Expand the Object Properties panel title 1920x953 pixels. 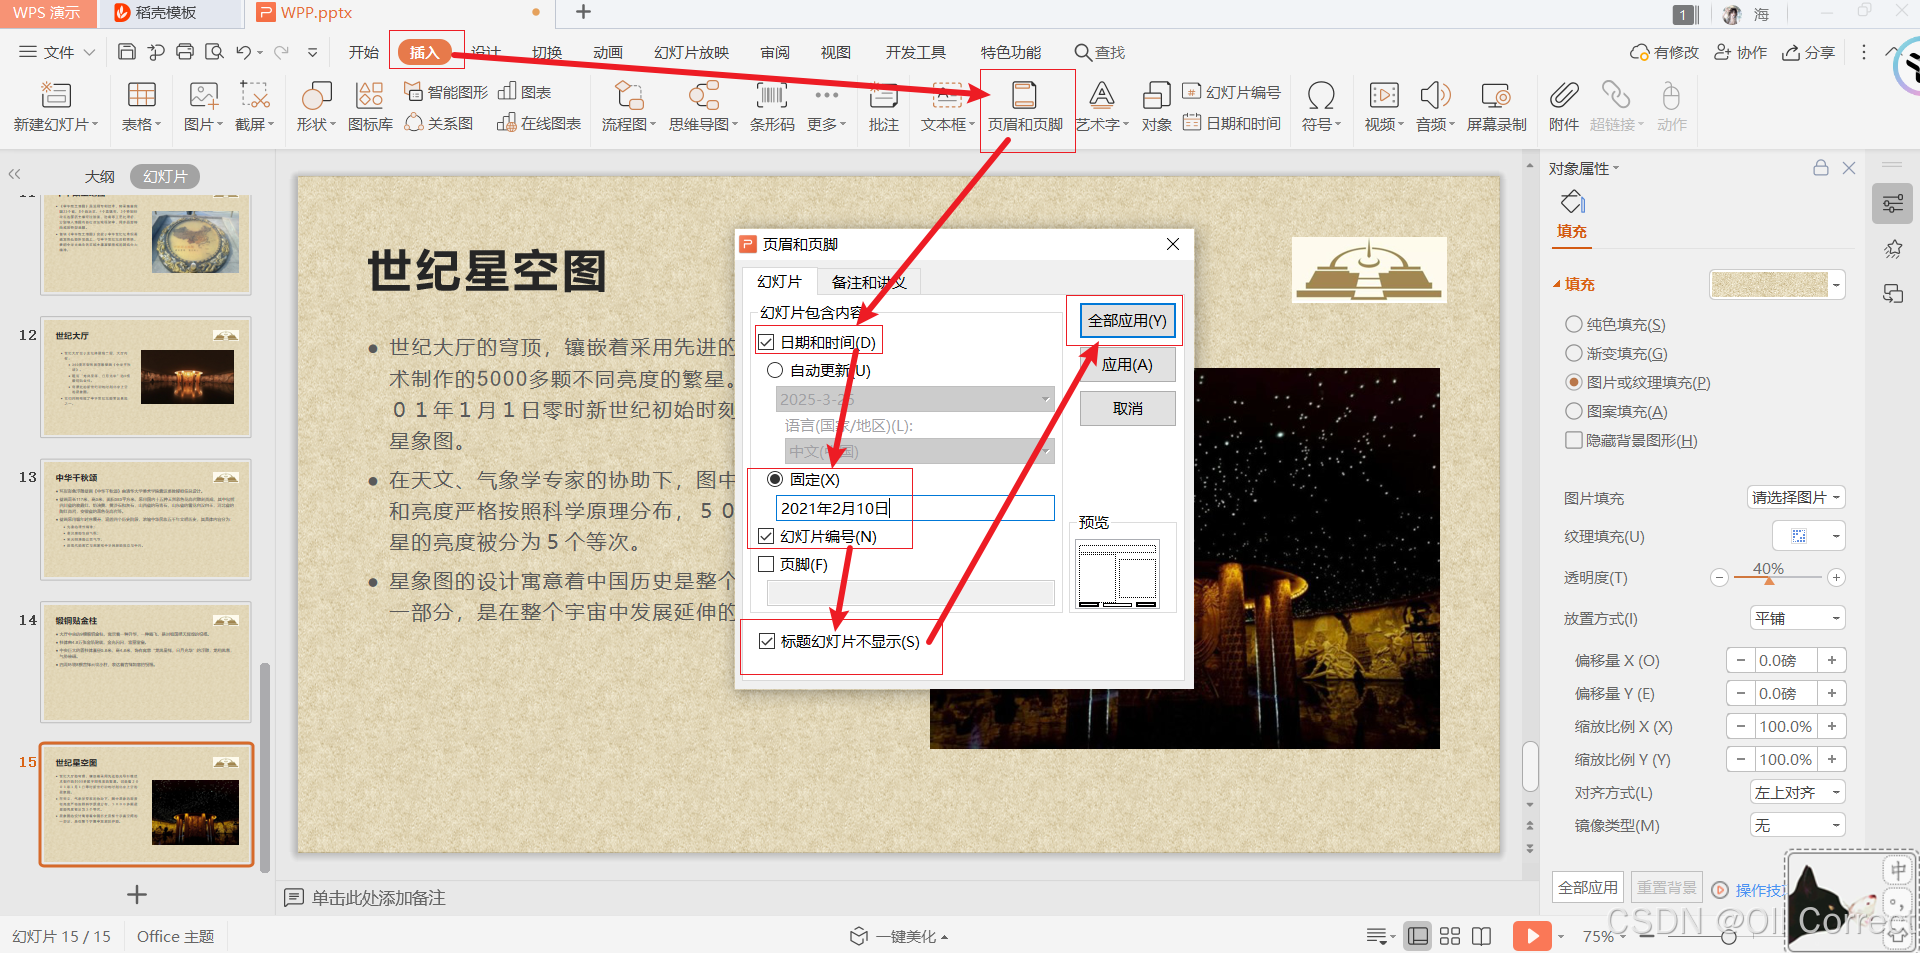click(x=1584, y=168)
